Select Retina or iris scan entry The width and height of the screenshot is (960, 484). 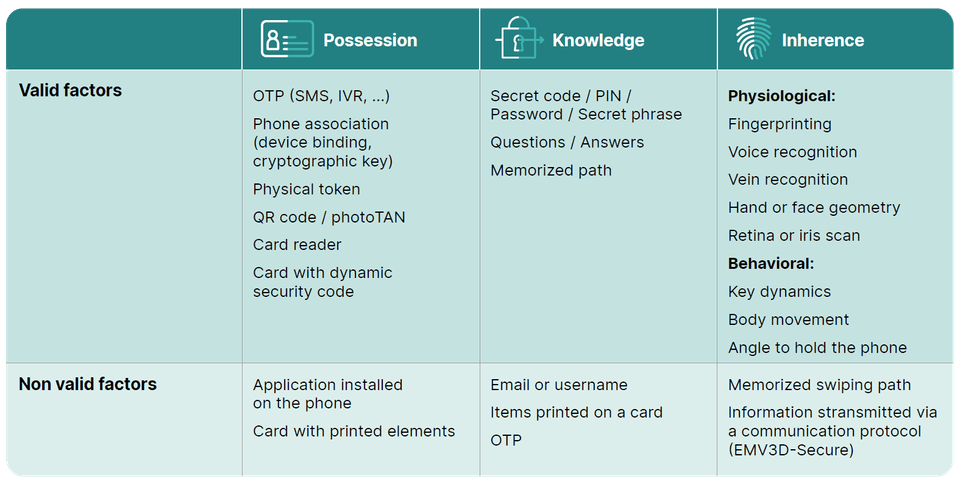794,236
